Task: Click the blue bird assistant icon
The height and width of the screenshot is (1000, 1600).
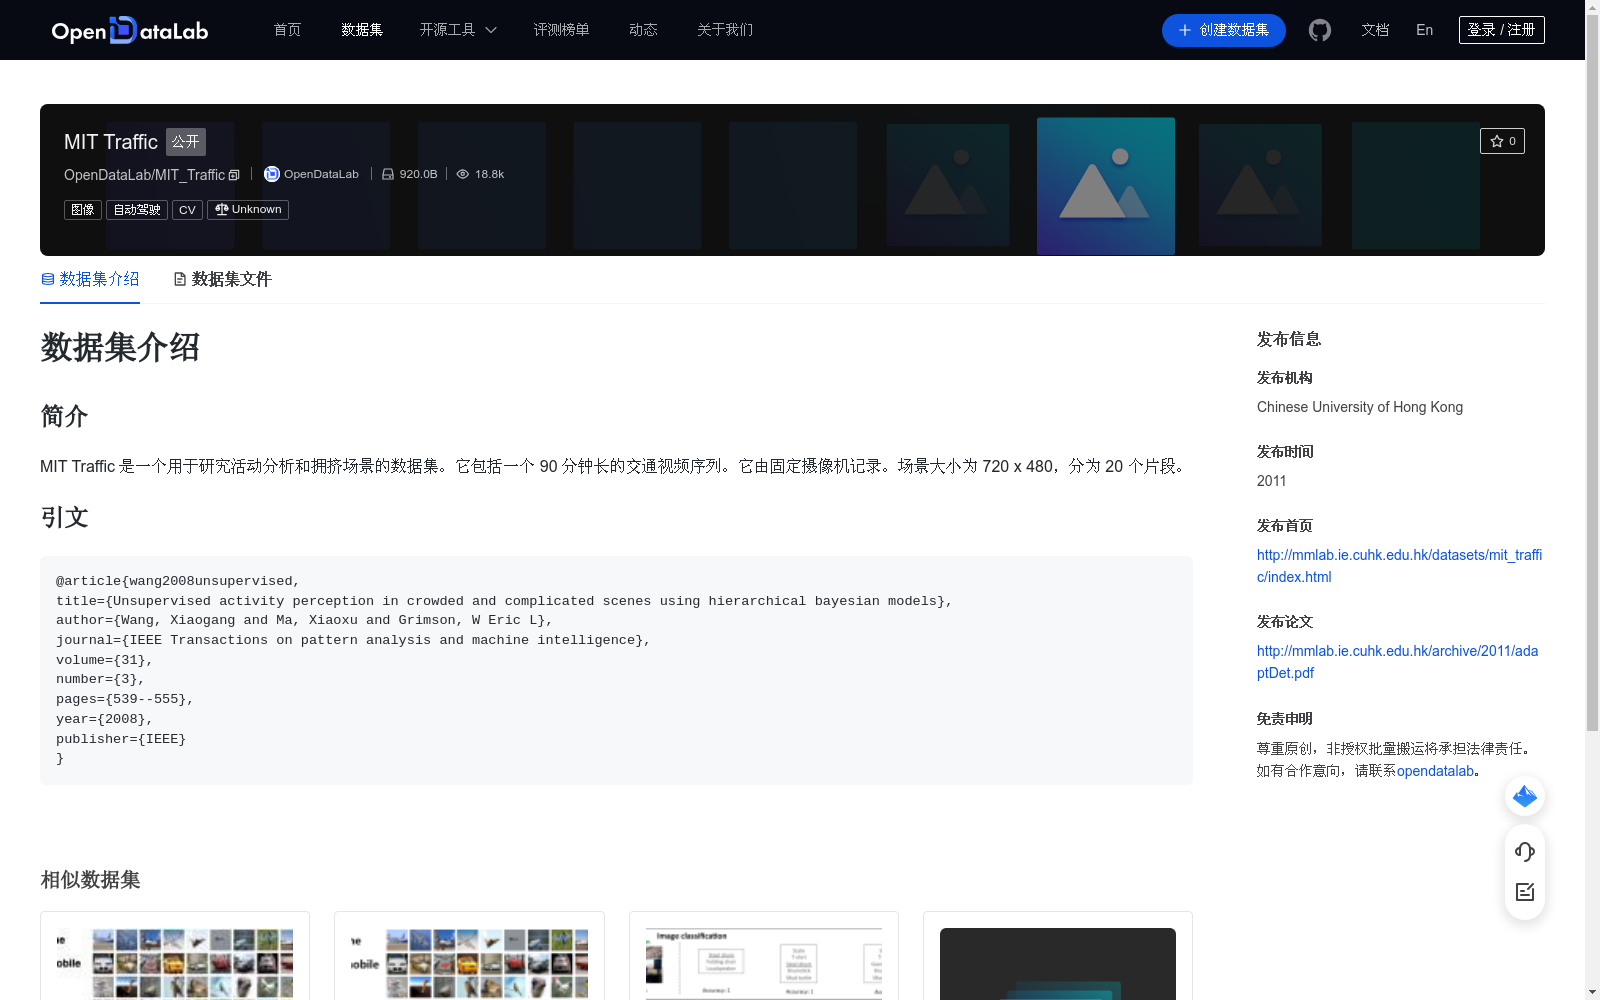Action: (1525, 796)
